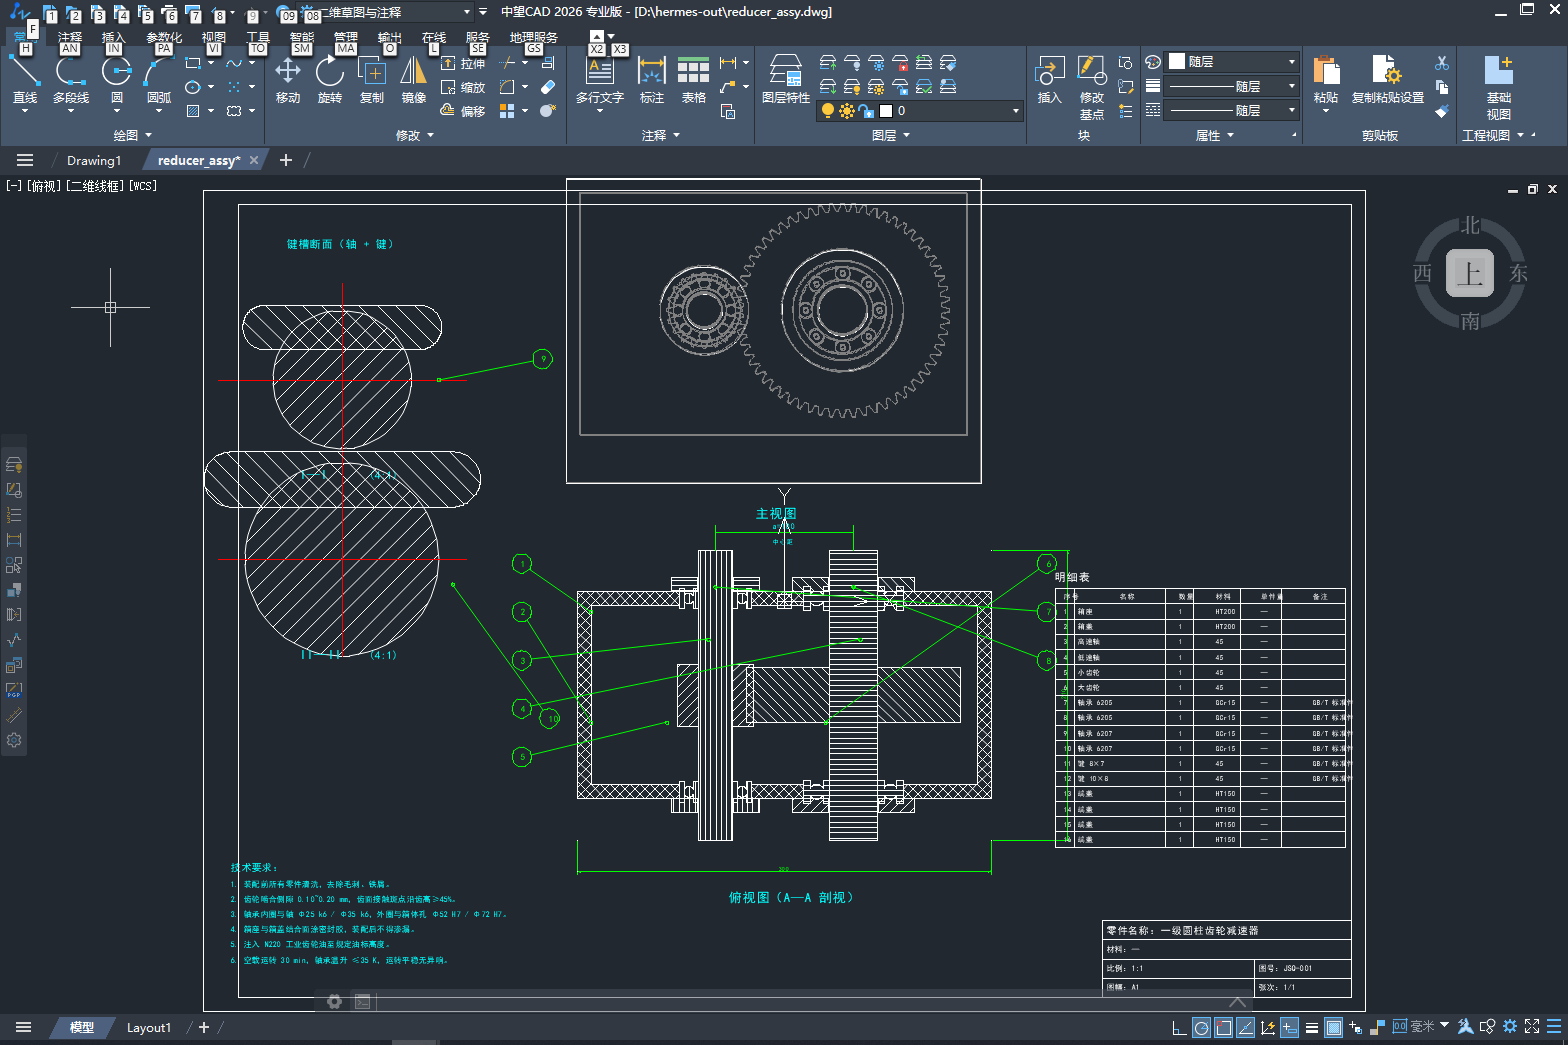Click the layer color white swatch
Screen dimensions: 1568x1045
coord(886,111)
